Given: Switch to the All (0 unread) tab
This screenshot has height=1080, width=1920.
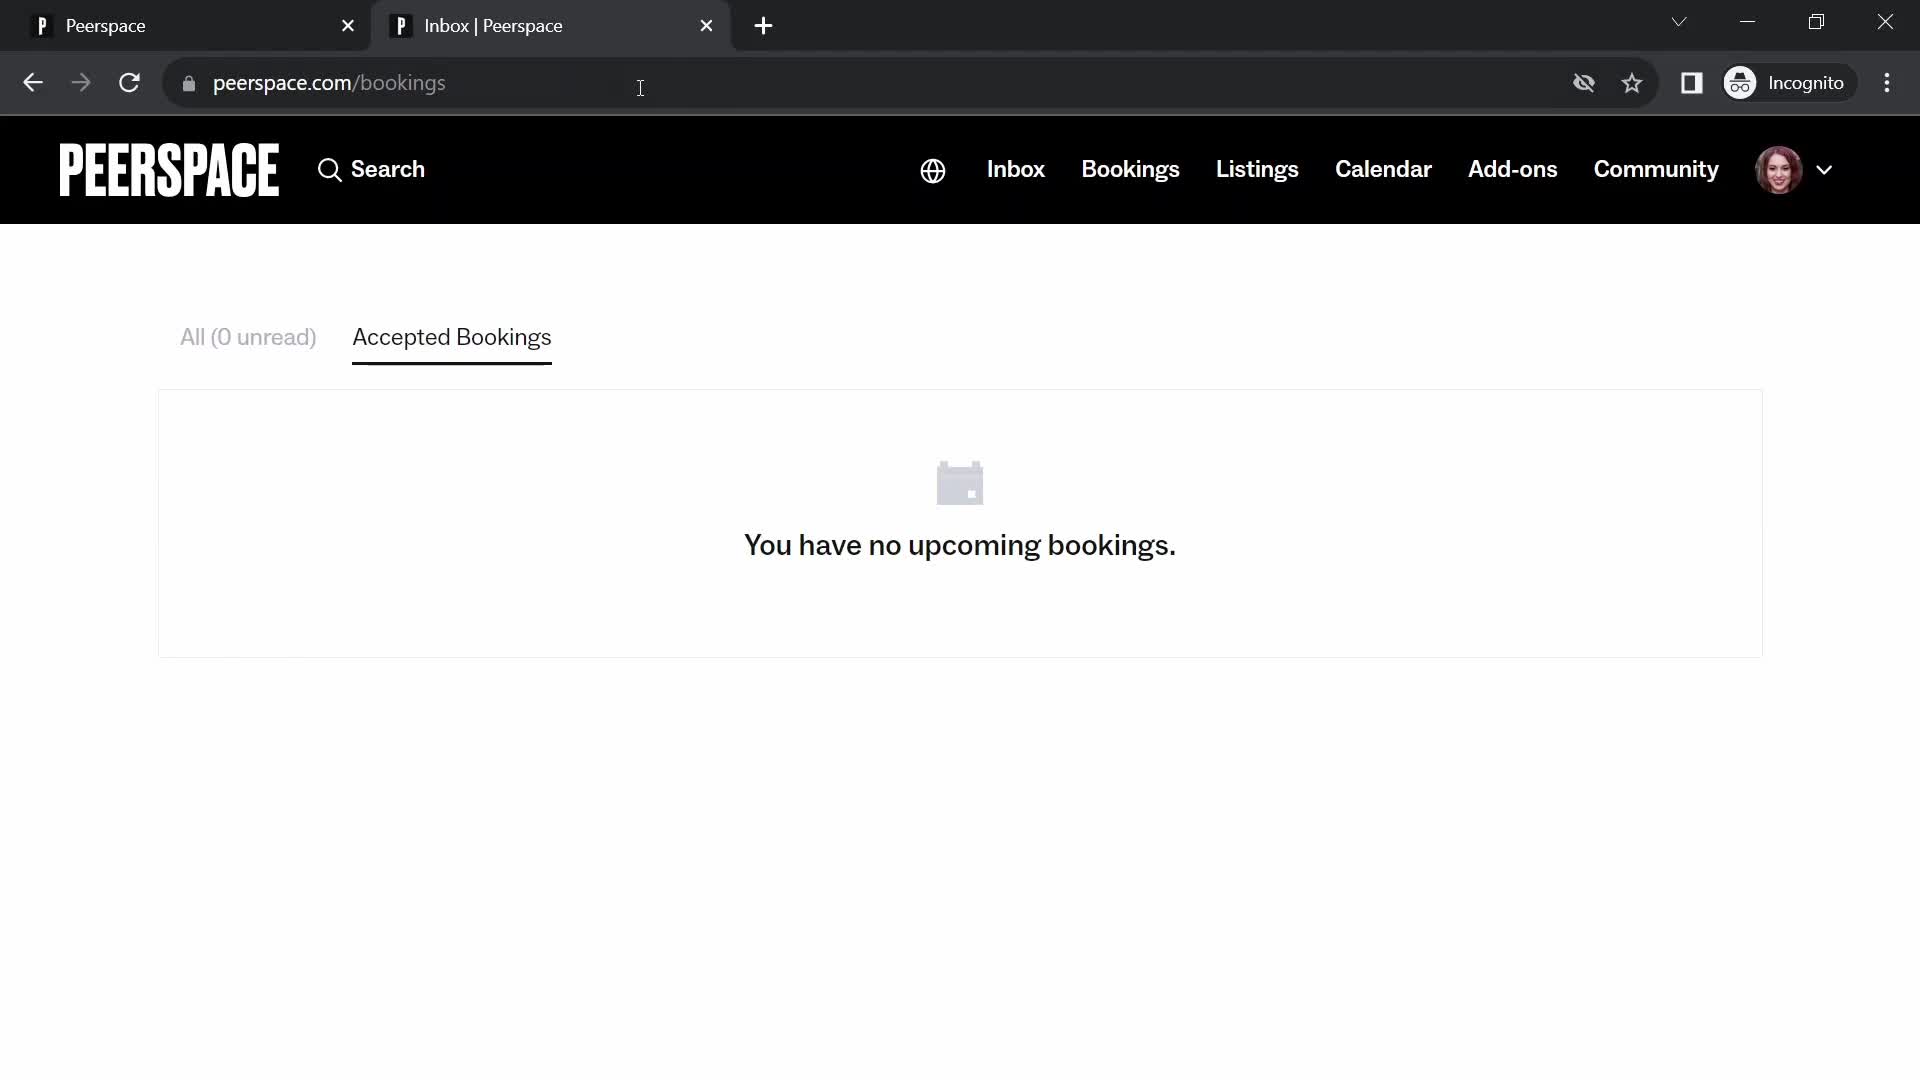Looking at the screenshot, I should (x=248, y=336).
